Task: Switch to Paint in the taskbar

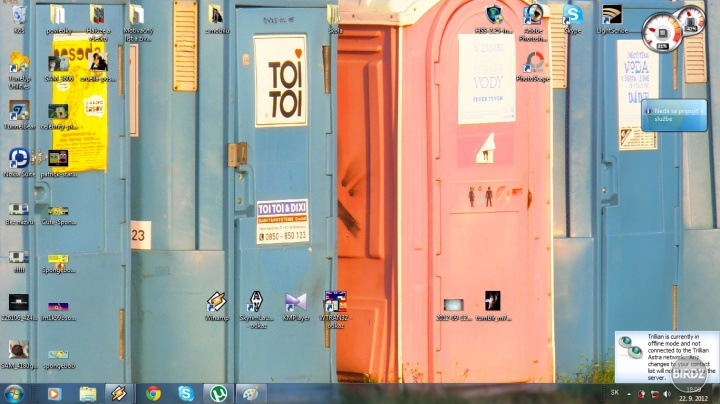Action: [251, 394]
